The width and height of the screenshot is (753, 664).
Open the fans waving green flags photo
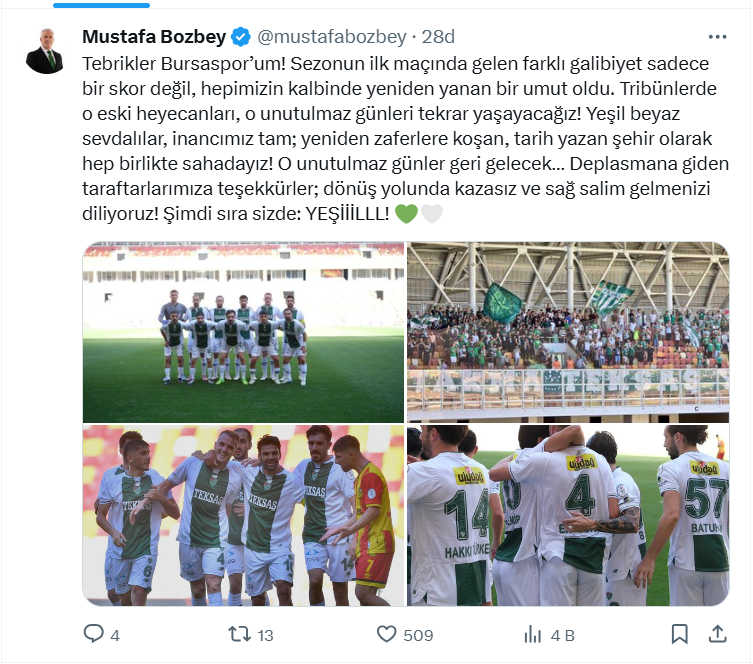[x=568, y=332]
